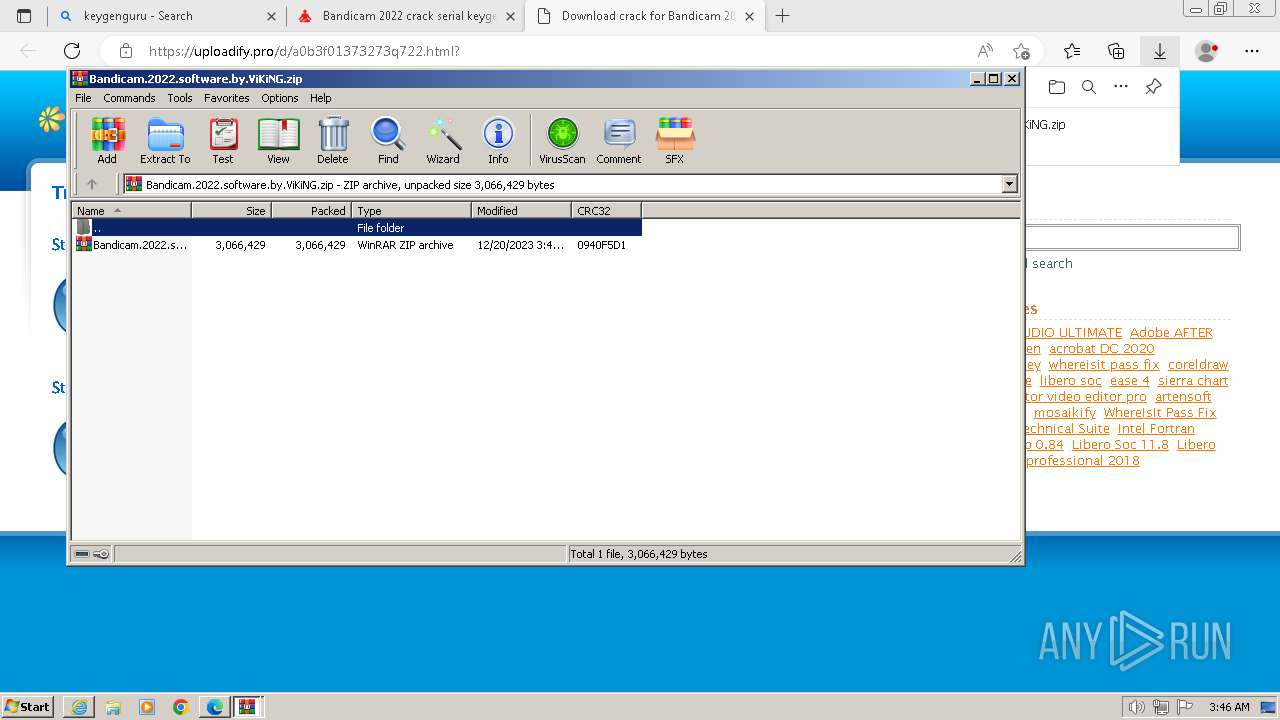The width and height of the screenshot is (1280, 720).
Task: Click the page search input field
Action: click(x=1132, y=237)
